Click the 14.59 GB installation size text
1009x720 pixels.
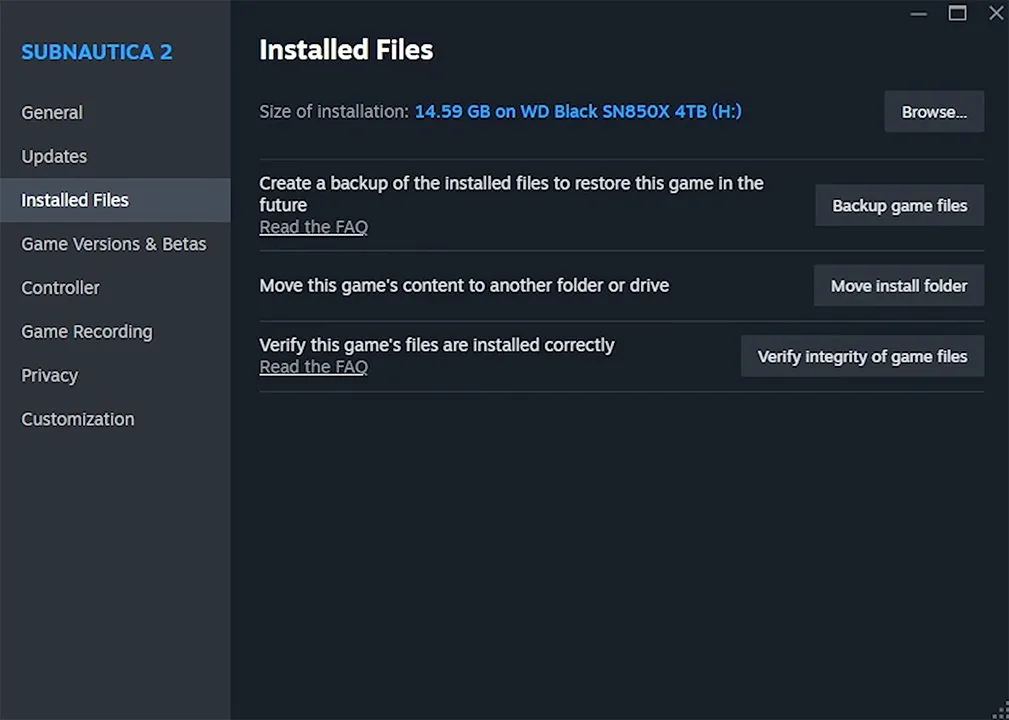(578, 111)
